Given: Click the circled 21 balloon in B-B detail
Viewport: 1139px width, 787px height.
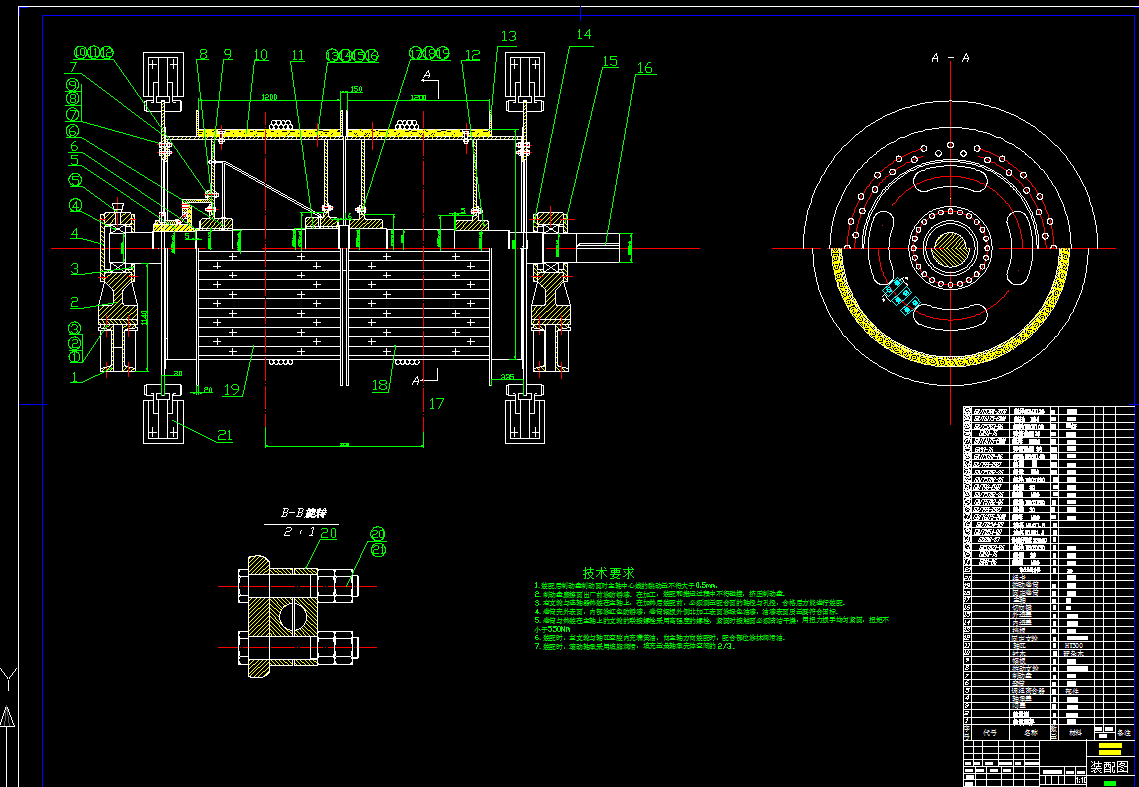Looking at the screenshot, I should pyautogui.click(x=378, y=550).
